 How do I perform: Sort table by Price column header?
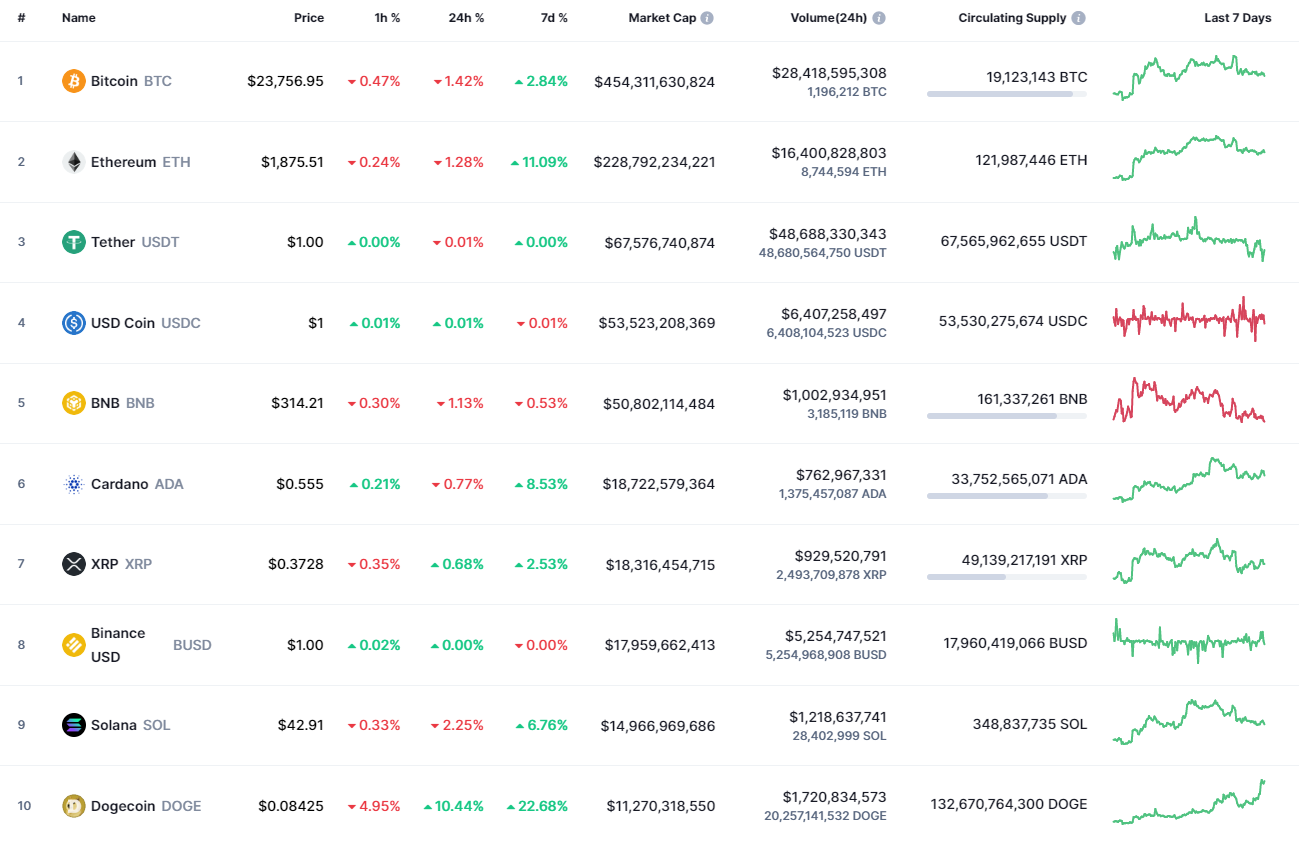tap(309, 18)
